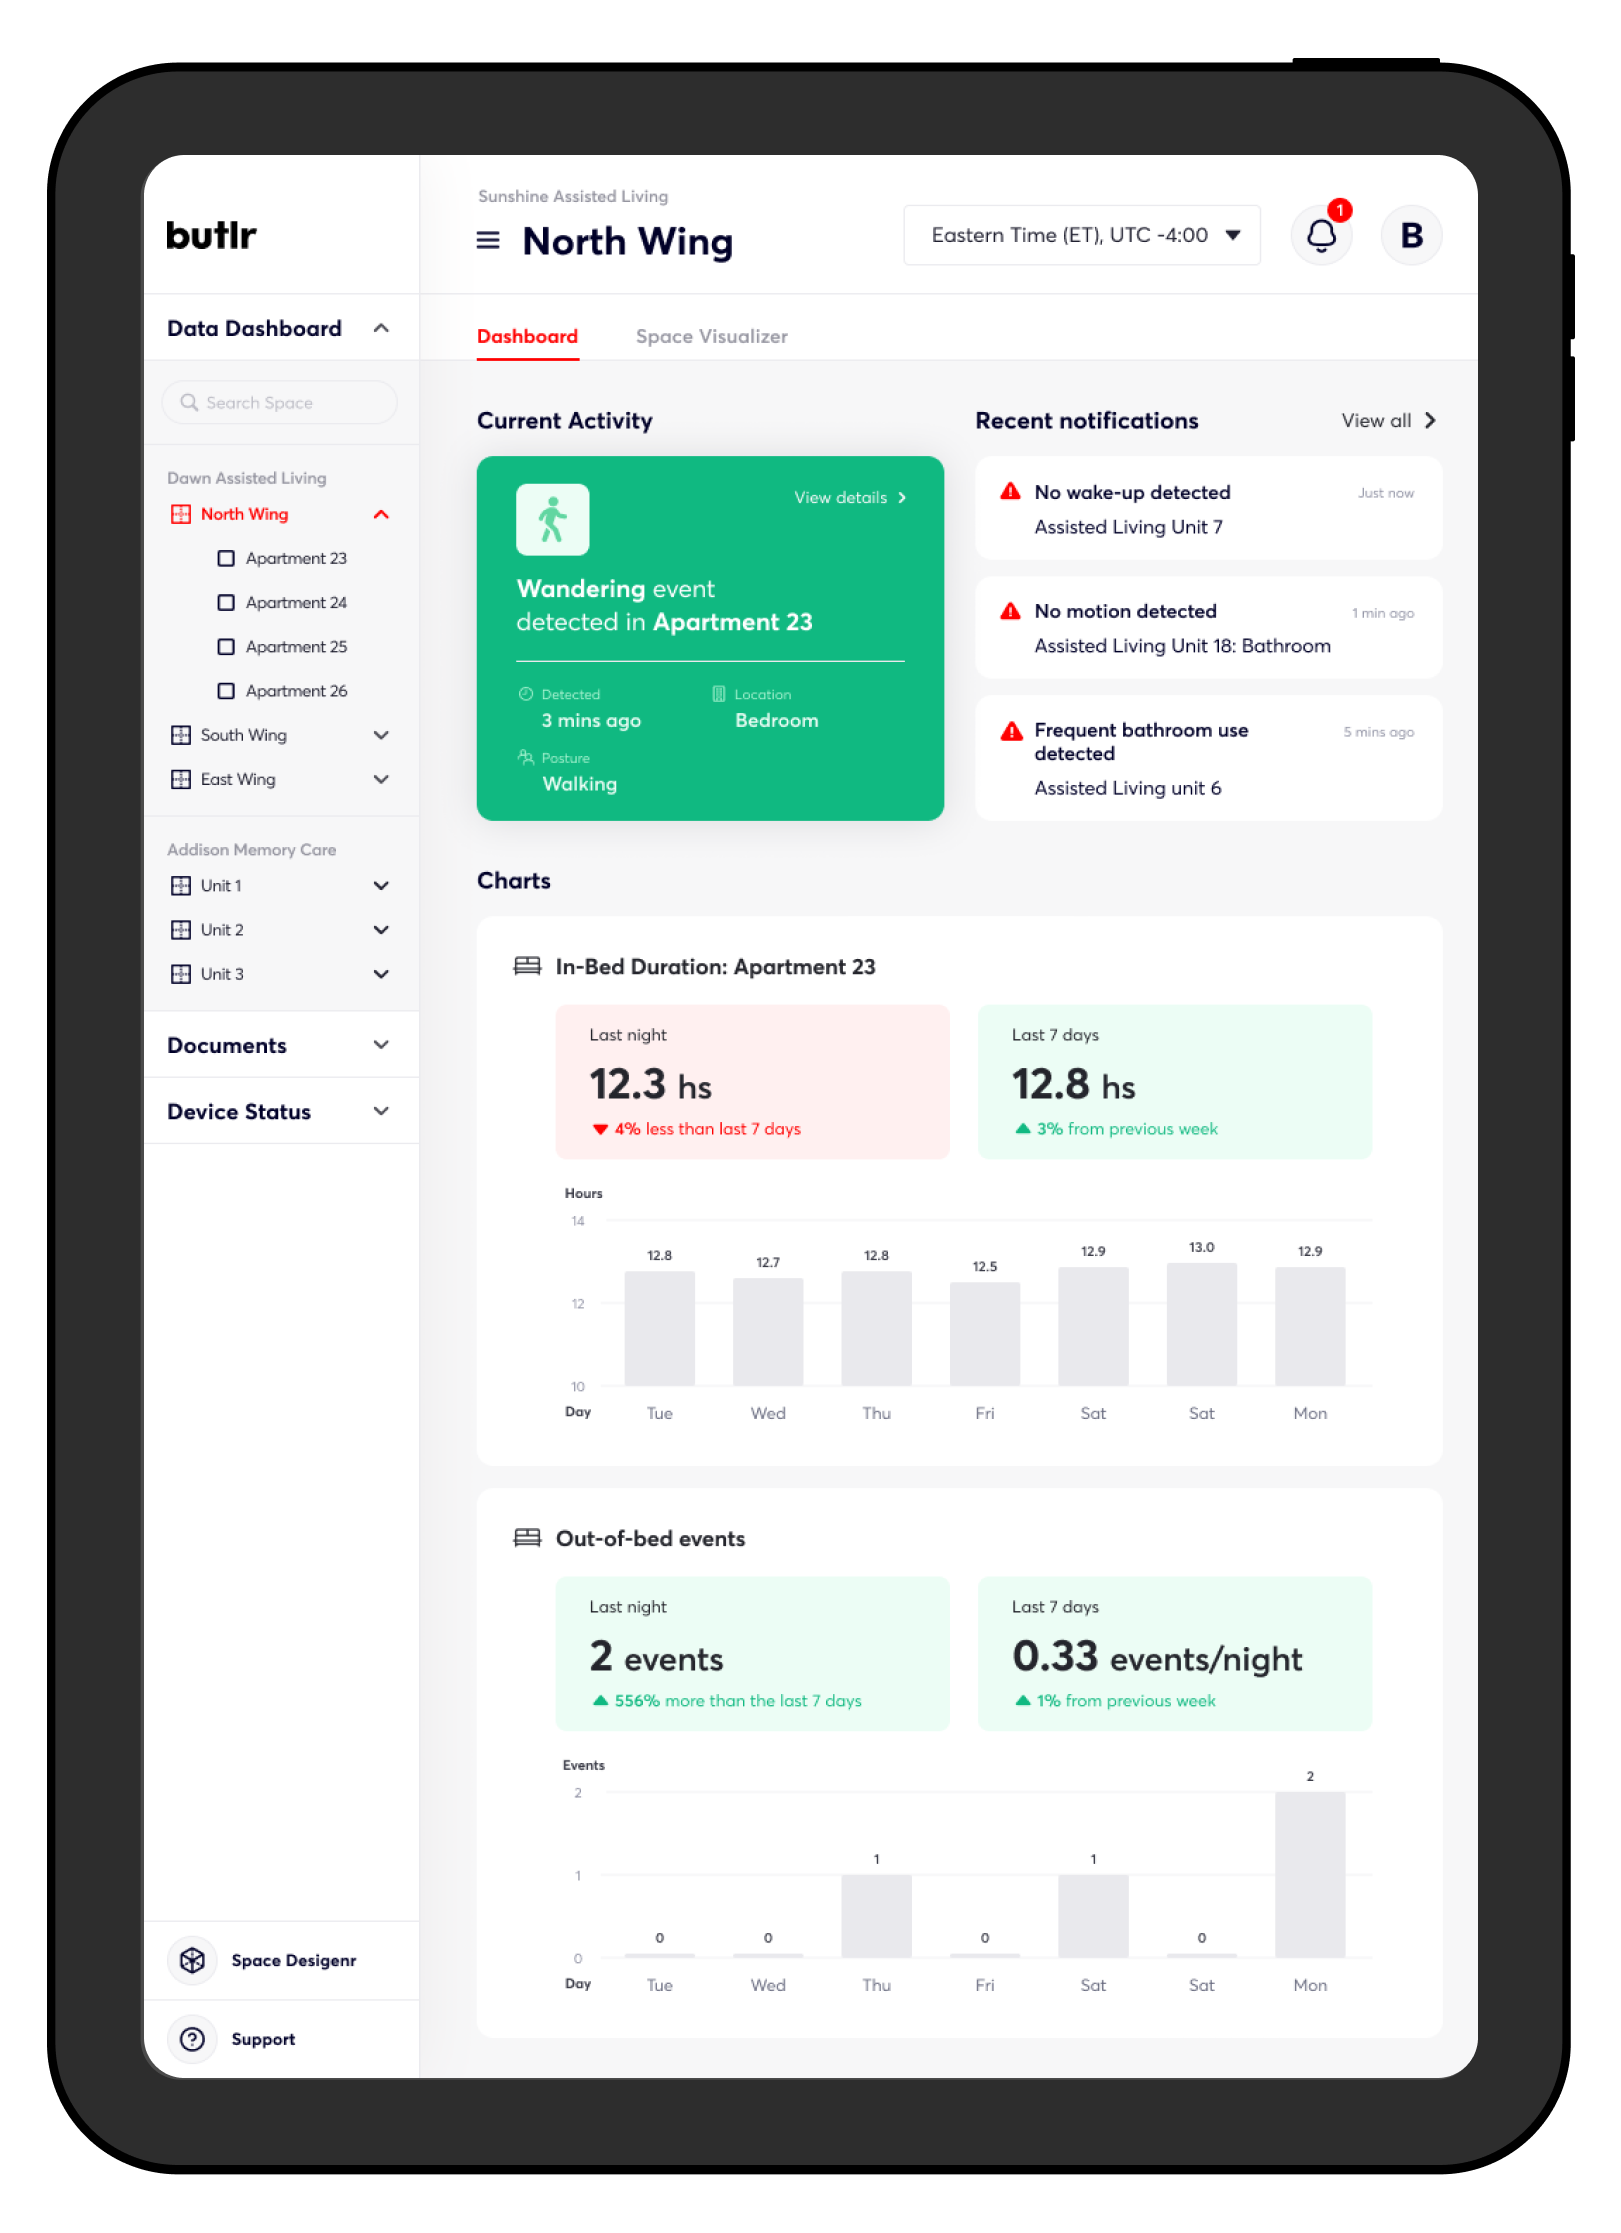1621x2233 pixels.
Task: Switch to the Space Visualizer tab
Action: coord(711,337)
